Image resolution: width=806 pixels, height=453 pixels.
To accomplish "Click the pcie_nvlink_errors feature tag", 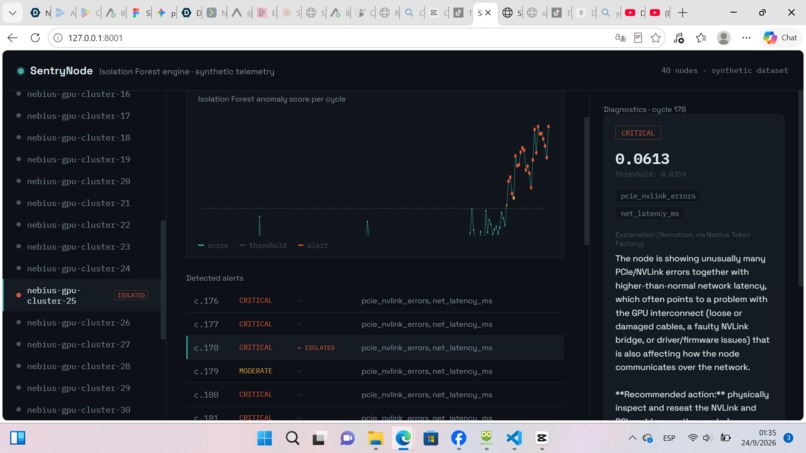I will (x=657, y=196).
